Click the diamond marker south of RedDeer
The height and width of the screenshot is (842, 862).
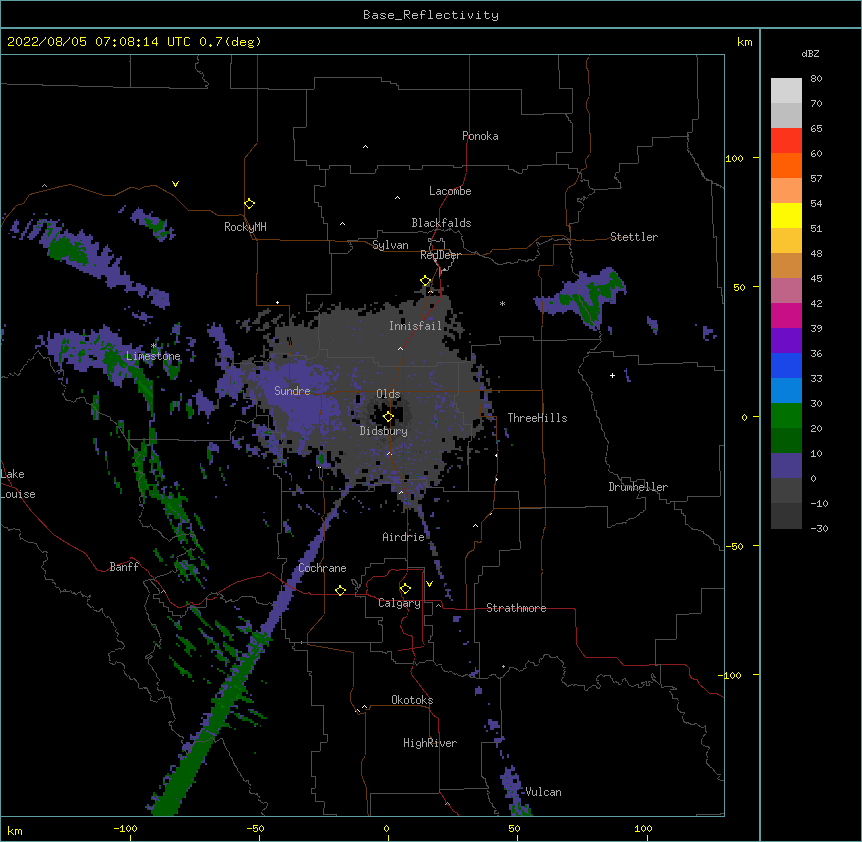(426, 281)
